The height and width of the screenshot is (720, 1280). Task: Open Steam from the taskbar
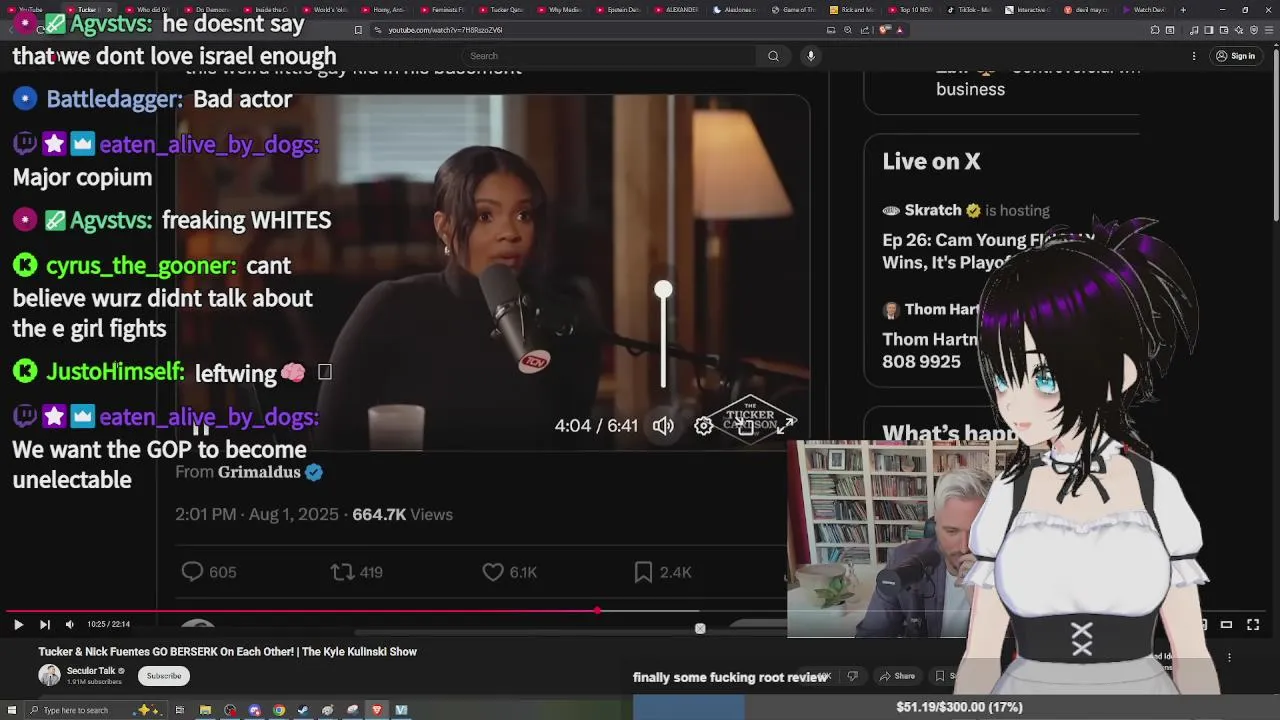[x=303, y=710]
